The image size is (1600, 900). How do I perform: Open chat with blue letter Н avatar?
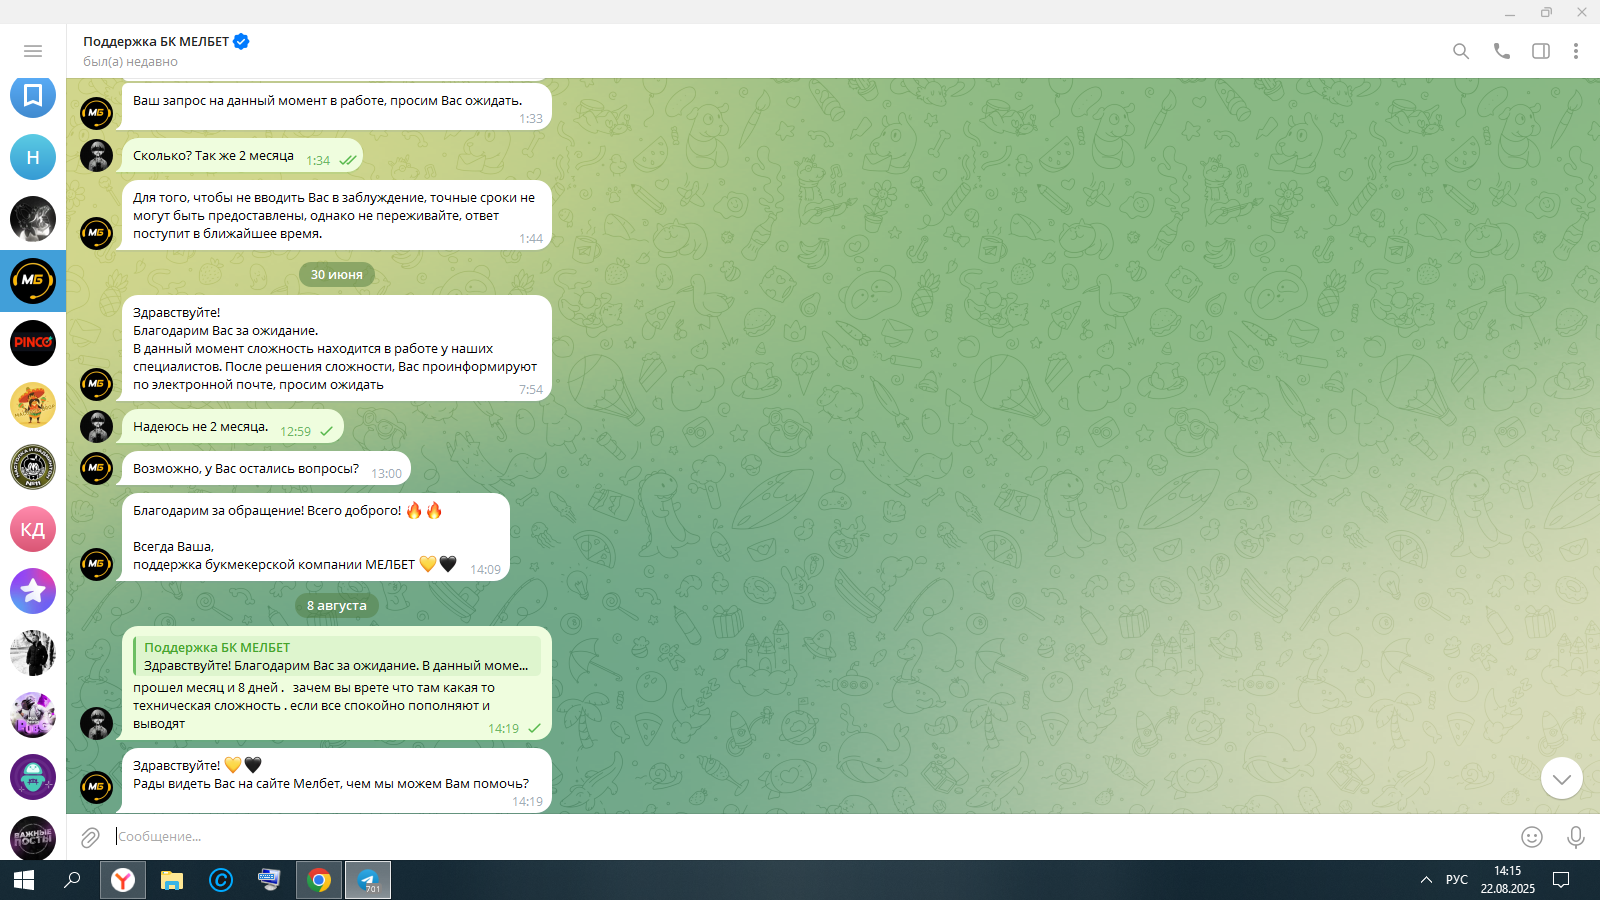pos(33,157)
